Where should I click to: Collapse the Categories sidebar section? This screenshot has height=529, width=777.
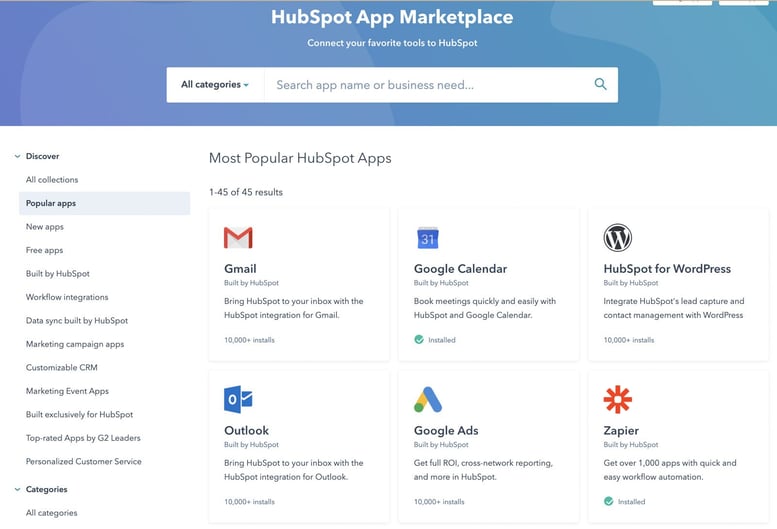point(17,490)
